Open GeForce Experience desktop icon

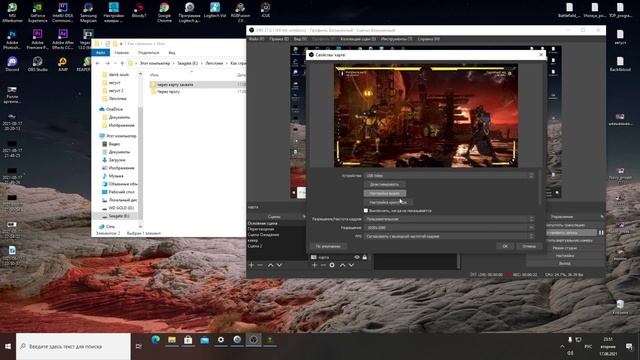coord(38,12)
